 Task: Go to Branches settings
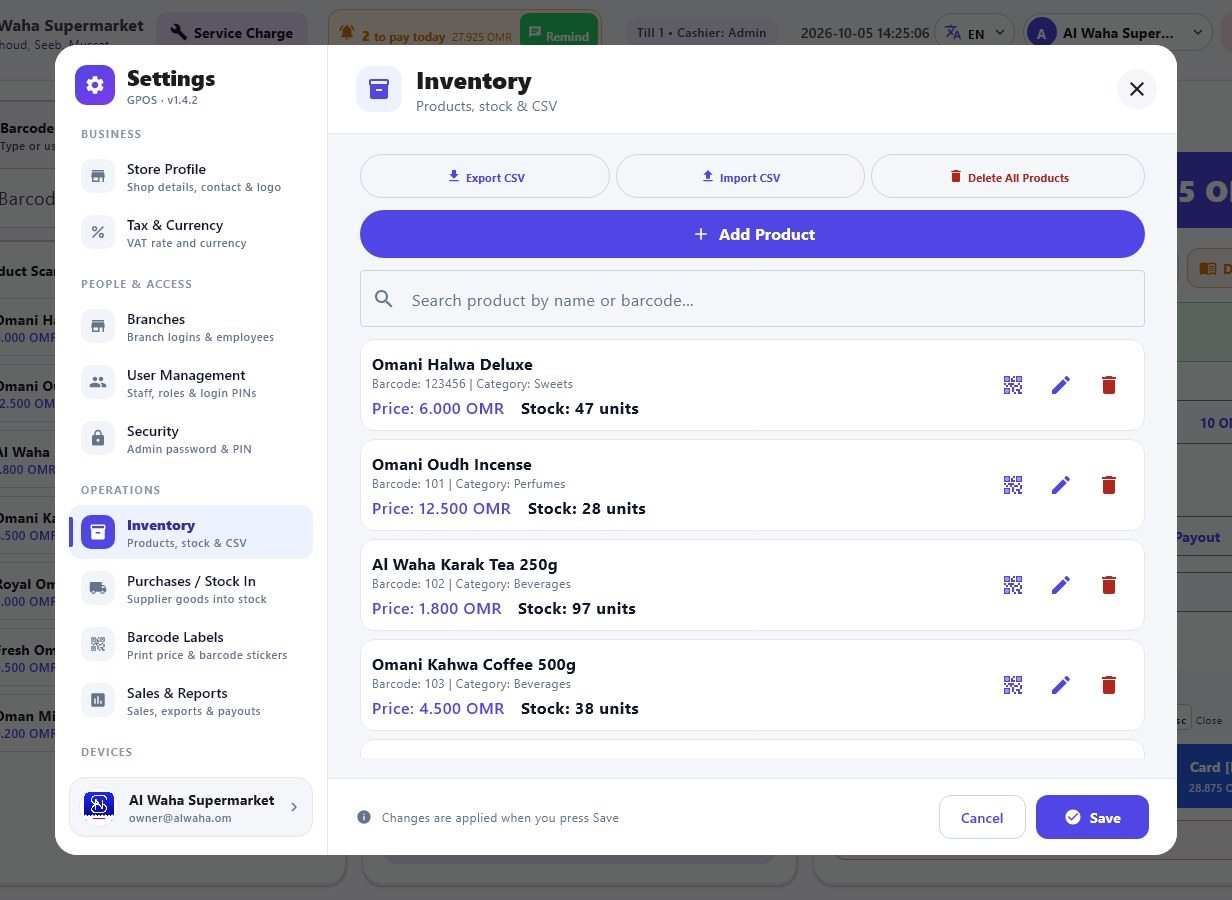tap(191, 327)
